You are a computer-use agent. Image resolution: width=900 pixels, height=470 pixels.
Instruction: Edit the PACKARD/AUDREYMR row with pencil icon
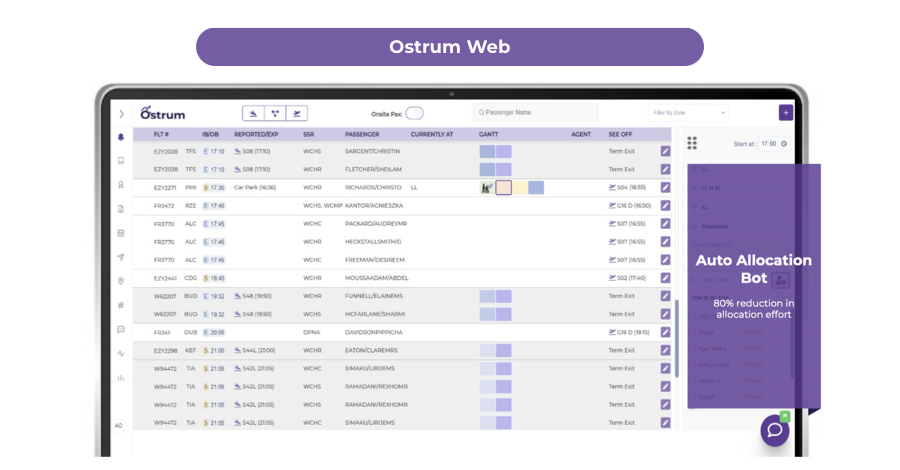665,224
